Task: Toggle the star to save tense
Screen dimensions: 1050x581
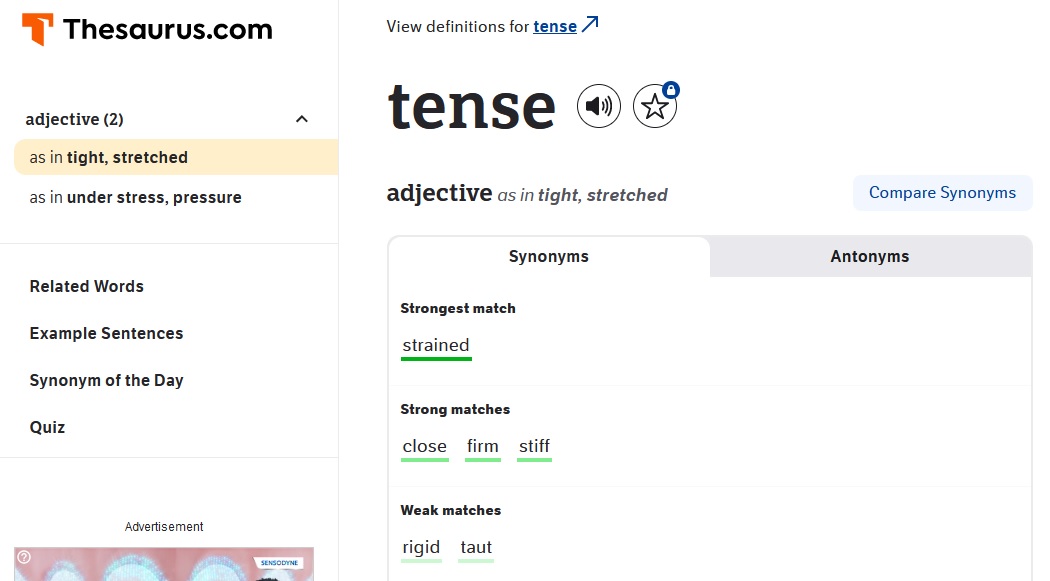Action: [655, 105]
